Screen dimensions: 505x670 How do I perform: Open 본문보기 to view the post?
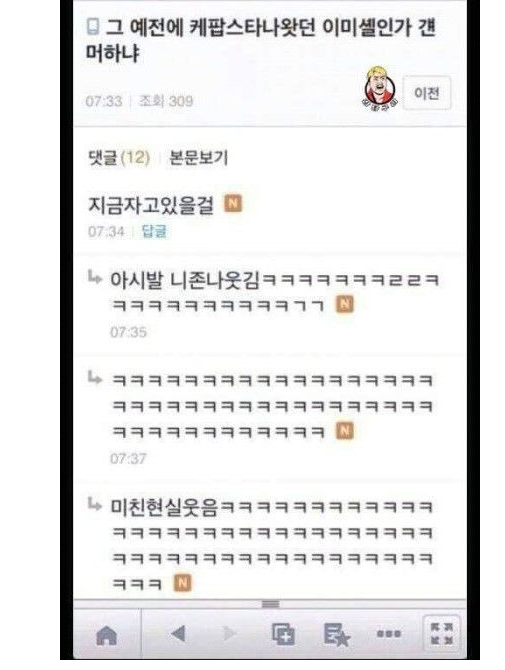199,158
